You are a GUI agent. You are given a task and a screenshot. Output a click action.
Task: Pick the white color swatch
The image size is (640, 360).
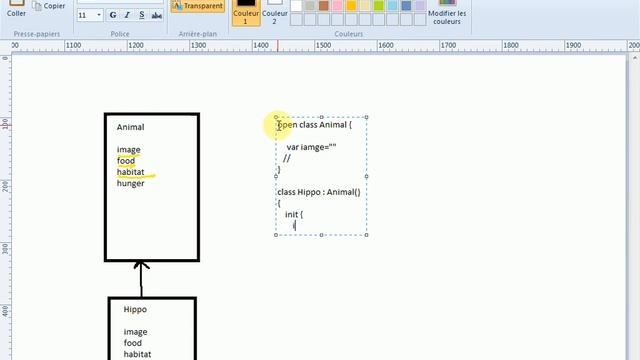[x=296, y=6]
